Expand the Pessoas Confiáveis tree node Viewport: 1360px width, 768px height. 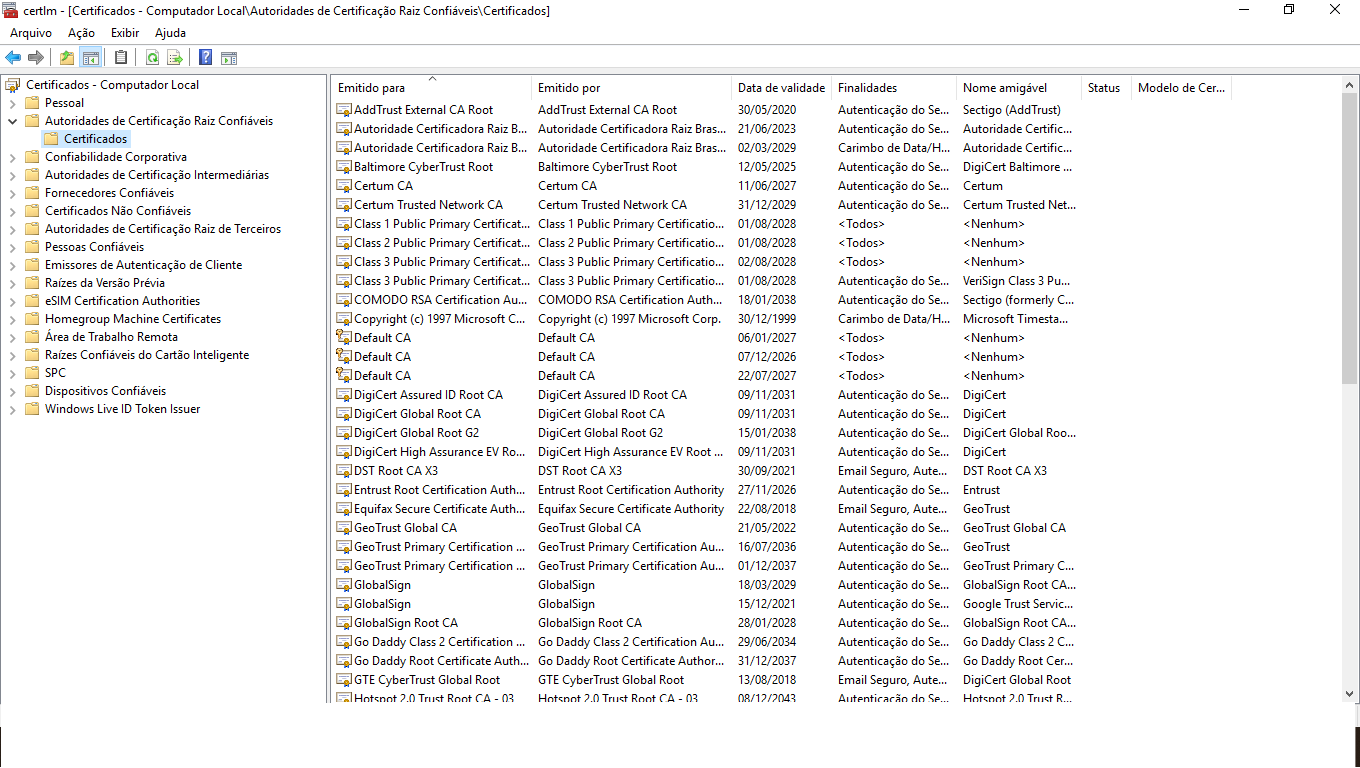click(12, 247)
